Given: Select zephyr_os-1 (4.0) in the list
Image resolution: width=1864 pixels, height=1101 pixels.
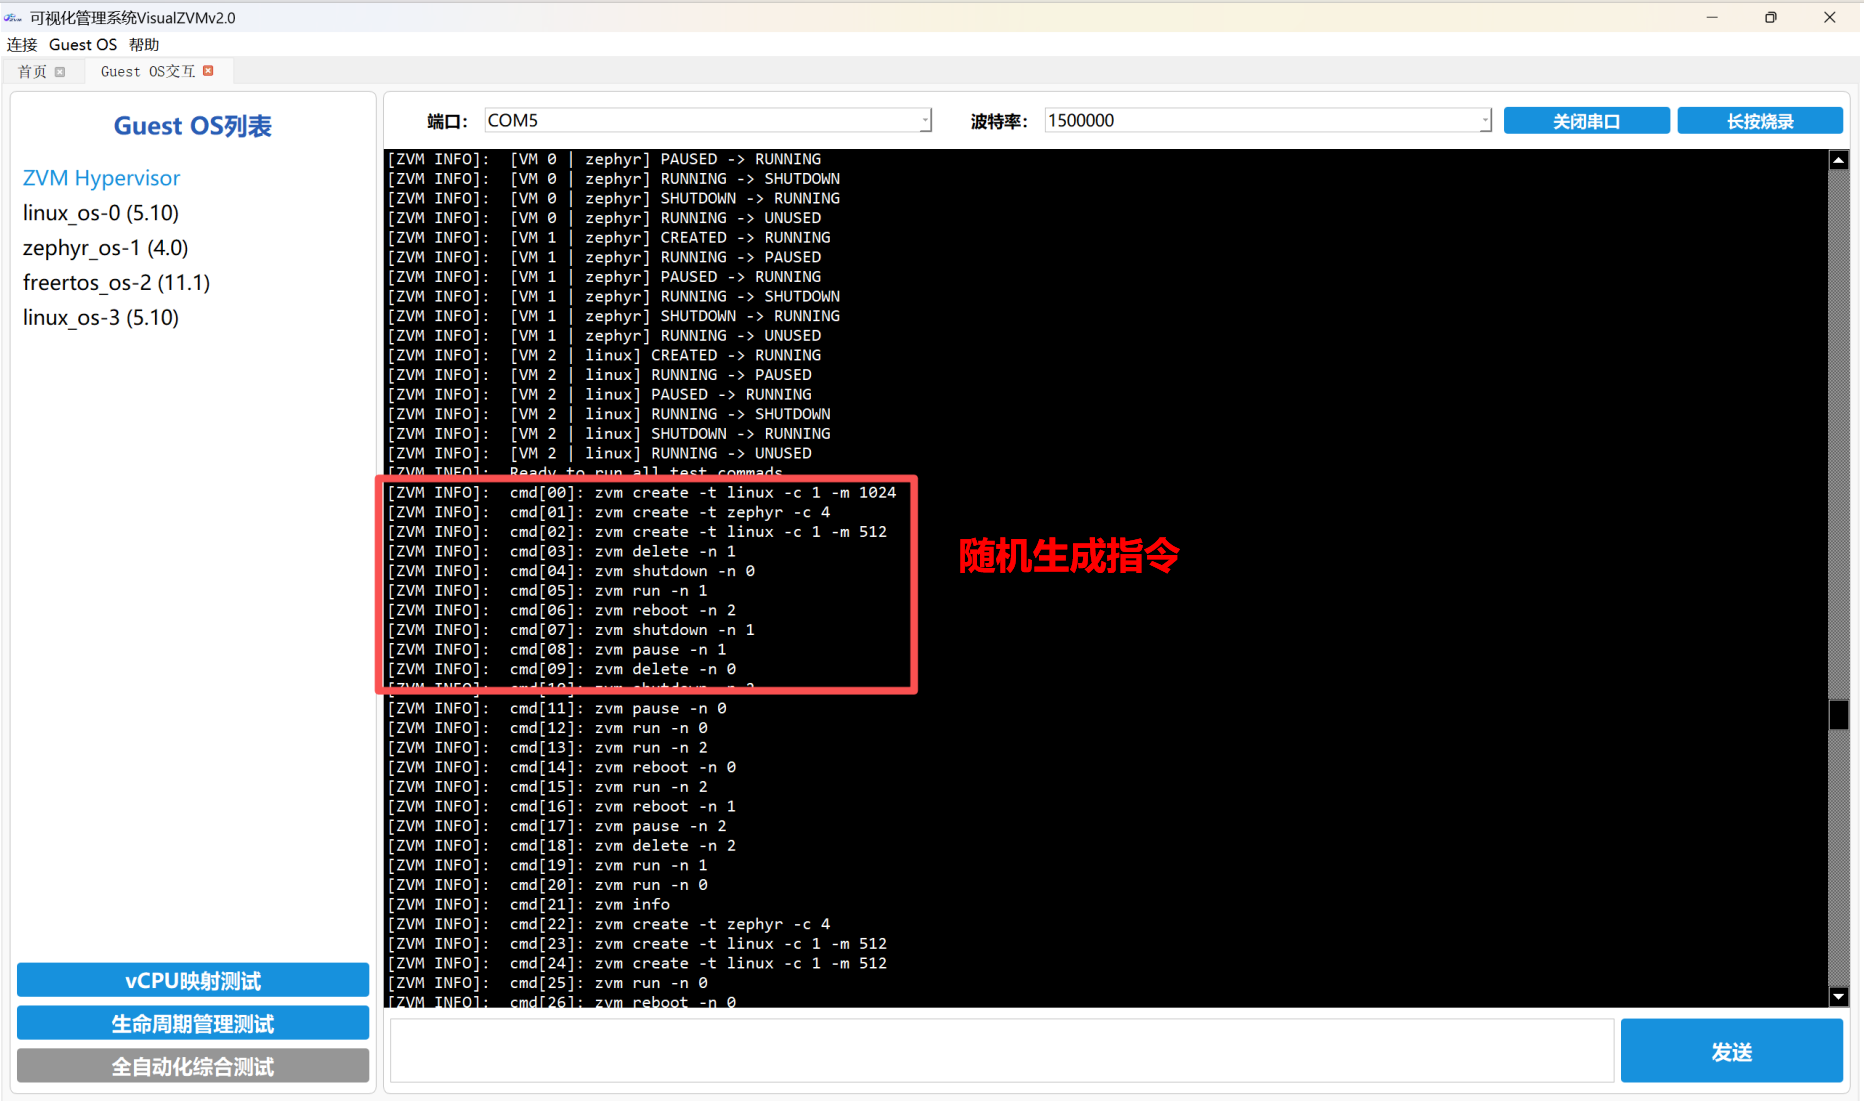Looking at the screenshot, I should pos(106,248).
